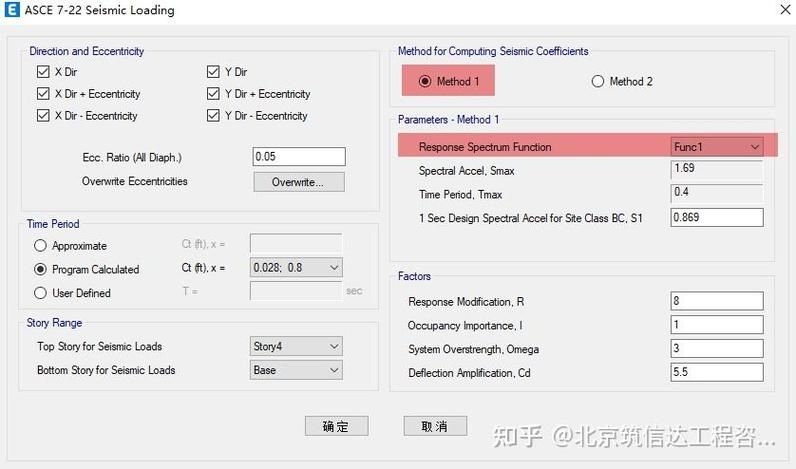Click the Spectral Accel, Smax label
The image size is (796, 469).
pyautogui.click(x=467, y=171)
